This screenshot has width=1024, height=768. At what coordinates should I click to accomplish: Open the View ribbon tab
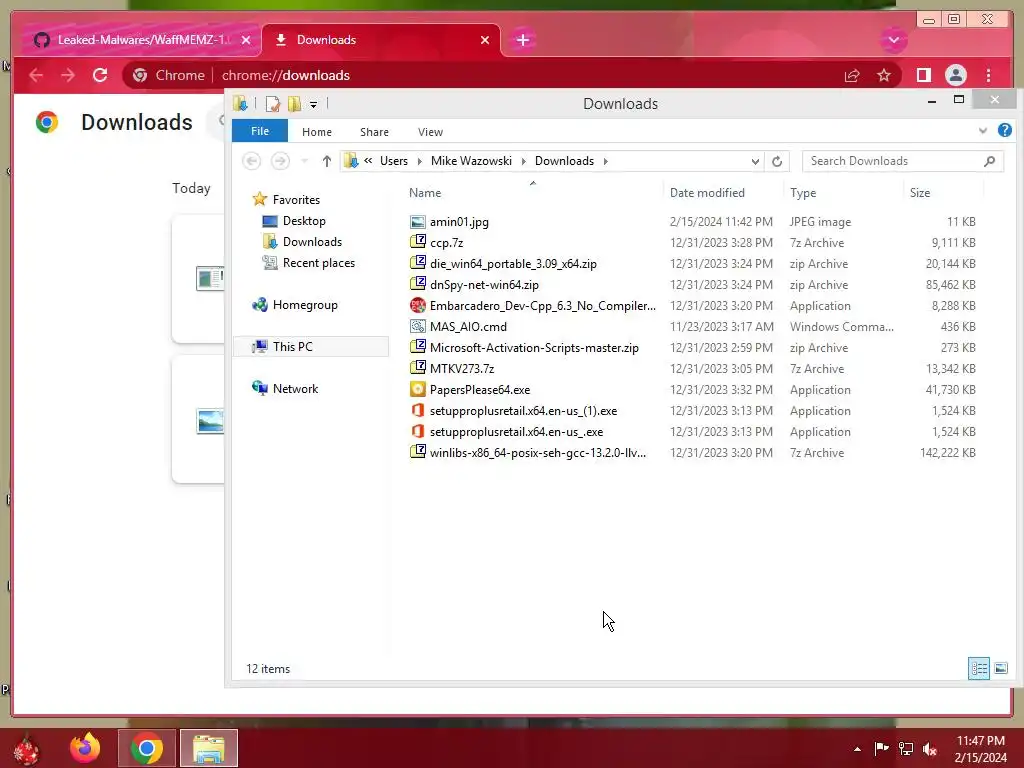(x=430, y=132)
